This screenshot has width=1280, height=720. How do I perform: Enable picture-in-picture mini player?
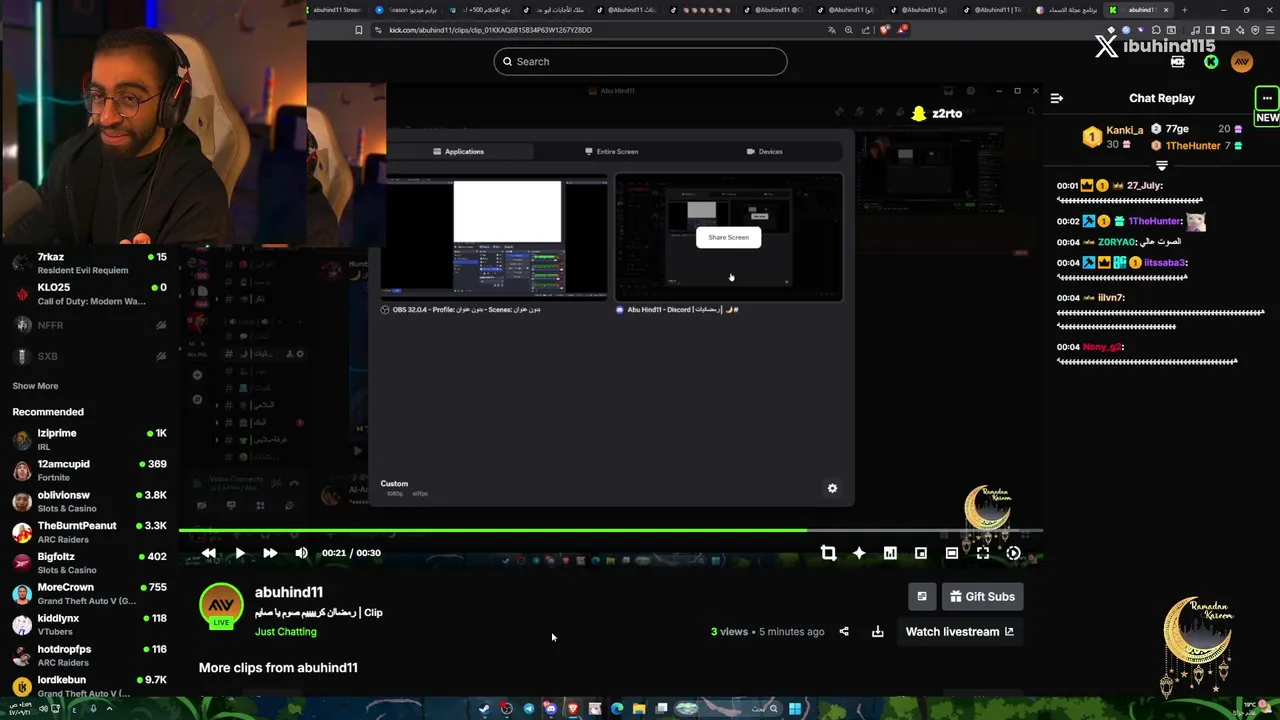point(921,553)
